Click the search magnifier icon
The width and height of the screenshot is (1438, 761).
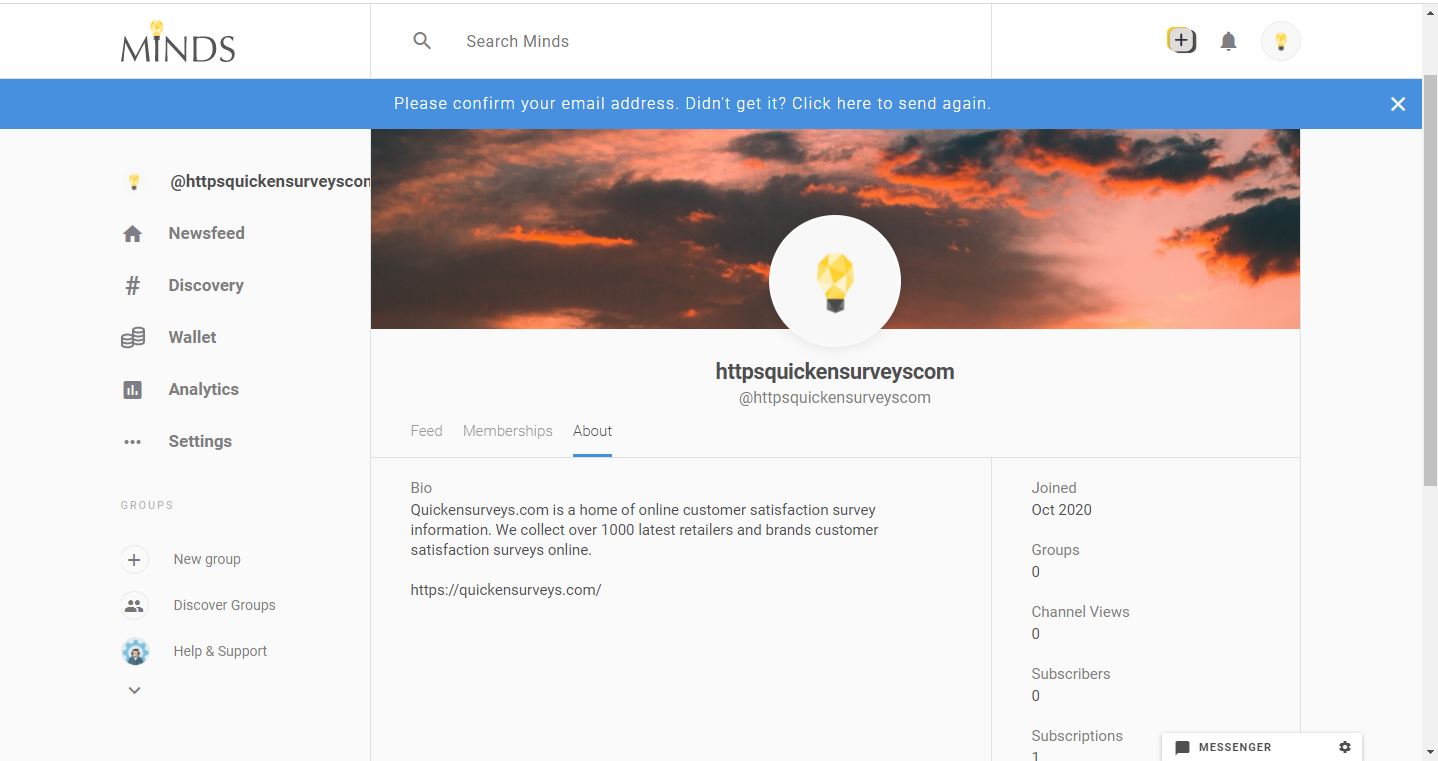422,41
